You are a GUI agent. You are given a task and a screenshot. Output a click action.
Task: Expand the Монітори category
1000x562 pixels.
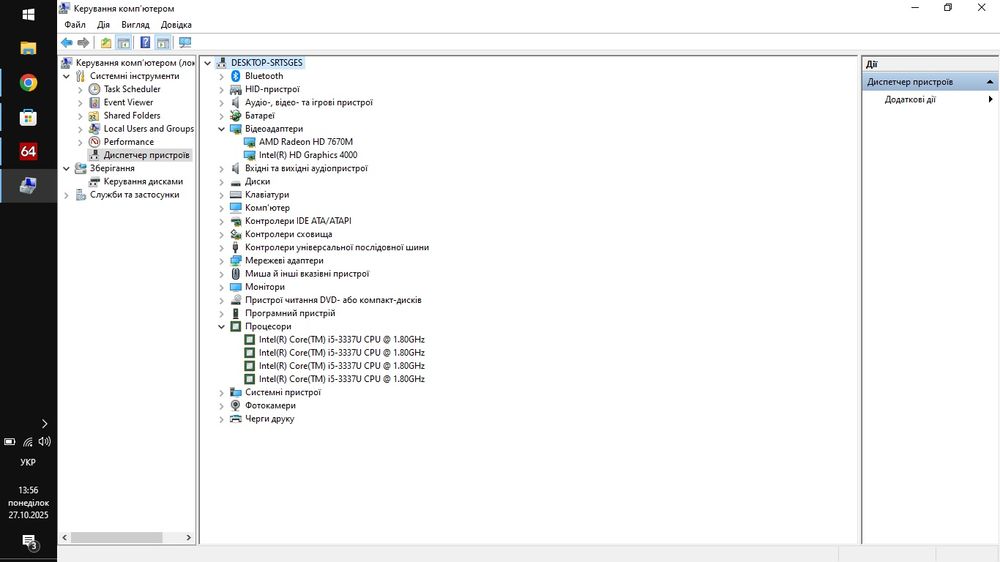pyautogui.click(x=221, y=287)
